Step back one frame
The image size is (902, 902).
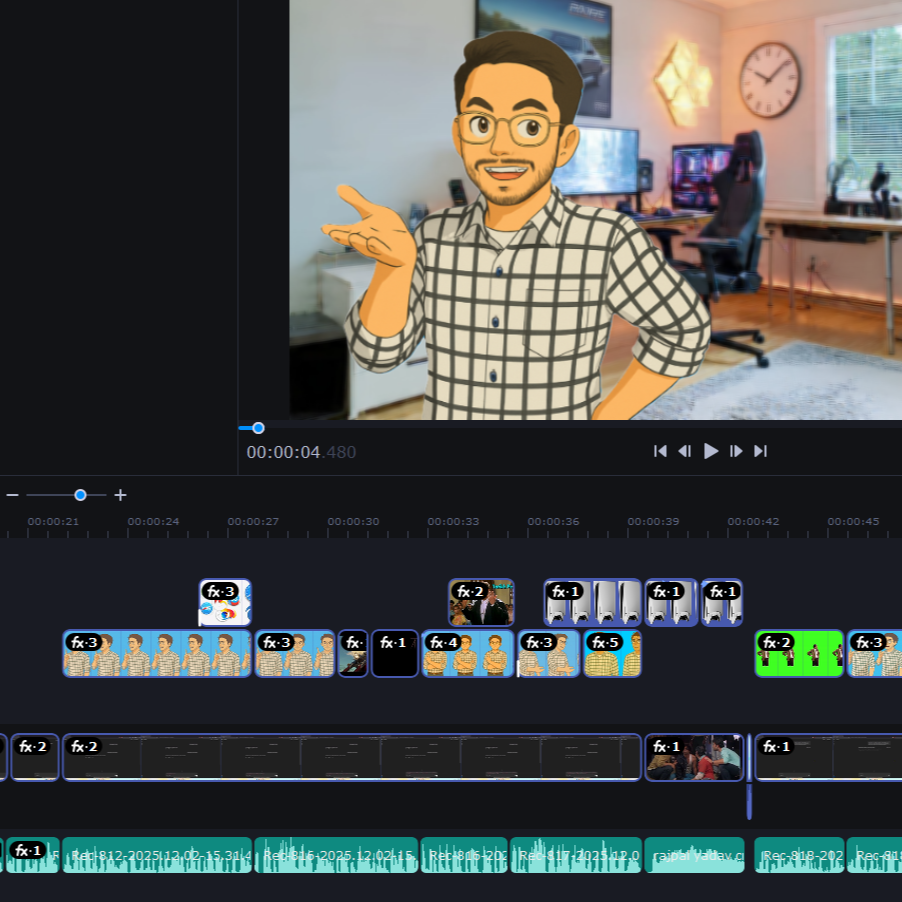[x=685, y=452]
